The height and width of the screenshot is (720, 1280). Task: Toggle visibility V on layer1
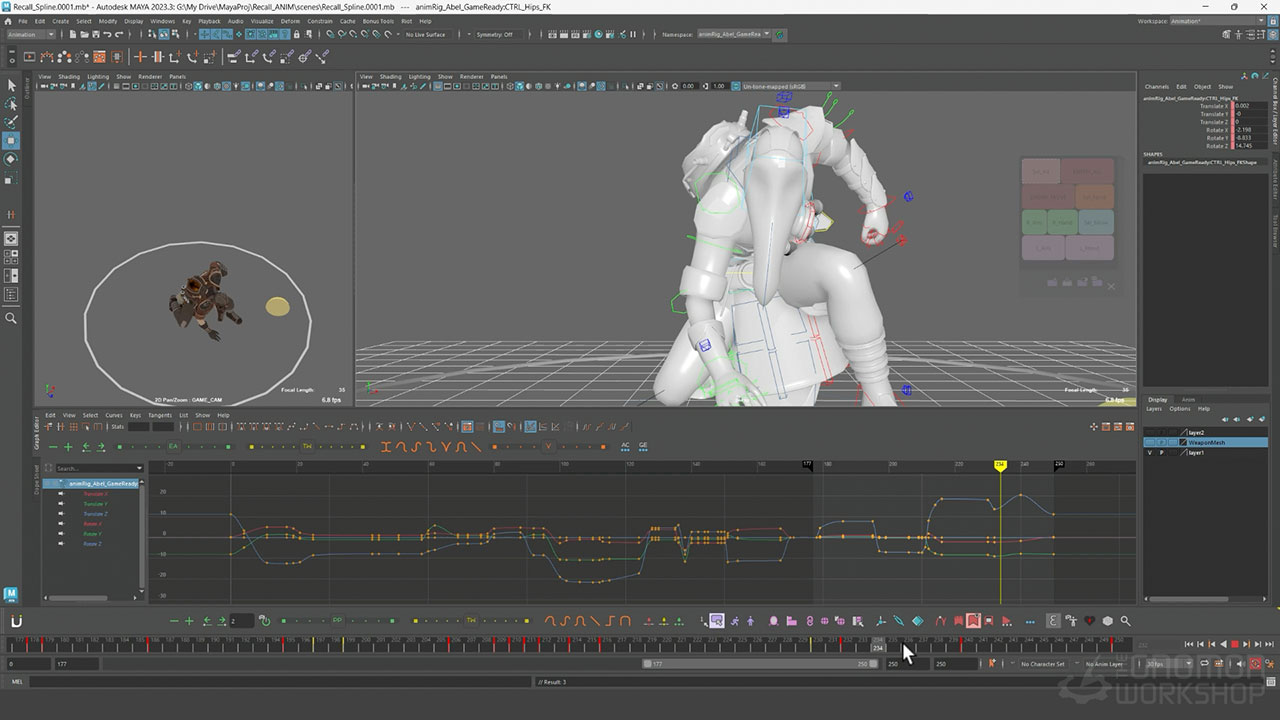click(1149, 453)
